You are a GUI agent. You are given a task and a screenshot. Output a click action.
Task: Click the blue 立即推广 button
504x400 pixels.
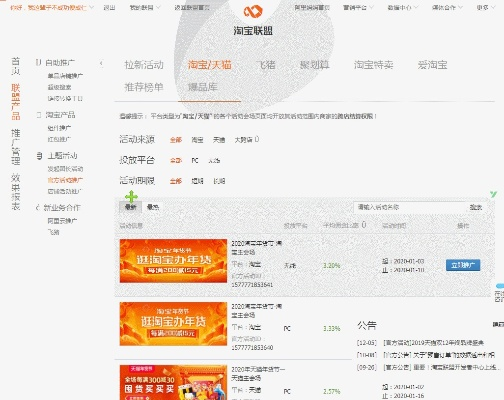coord(463,265)
